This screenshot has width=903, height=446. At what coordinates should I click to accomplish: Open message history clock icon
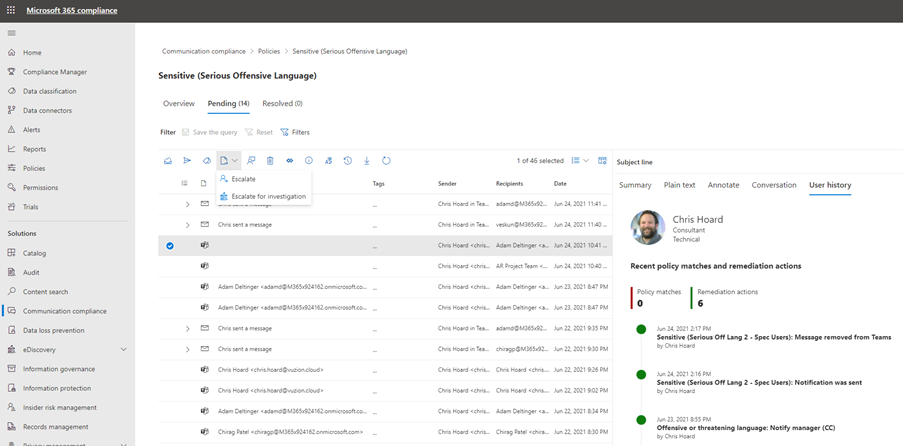pyautogui.click(x=347, y=161)
